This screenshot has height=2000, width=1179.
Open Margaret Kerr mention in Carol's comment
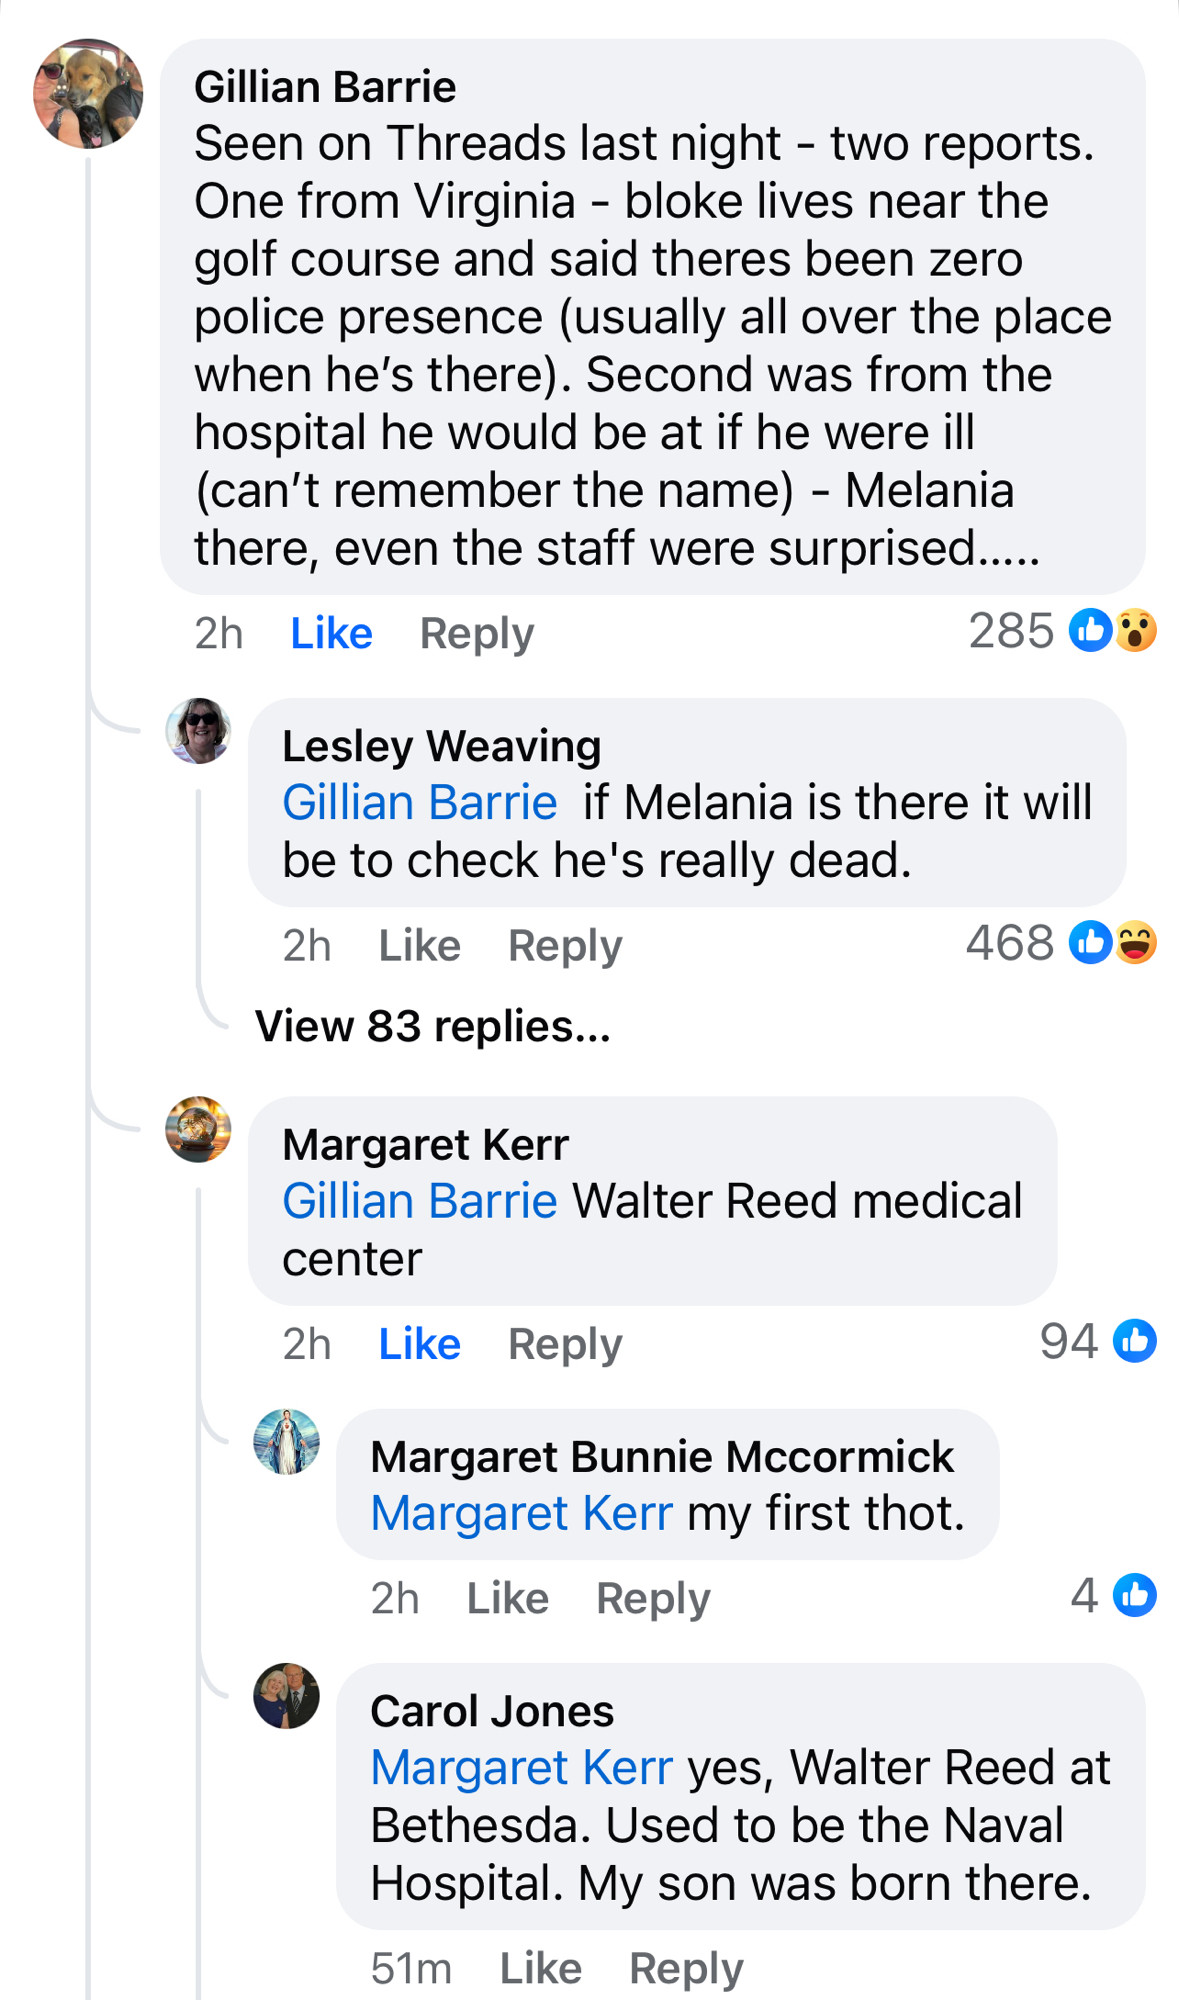[x=521, y=1767]
